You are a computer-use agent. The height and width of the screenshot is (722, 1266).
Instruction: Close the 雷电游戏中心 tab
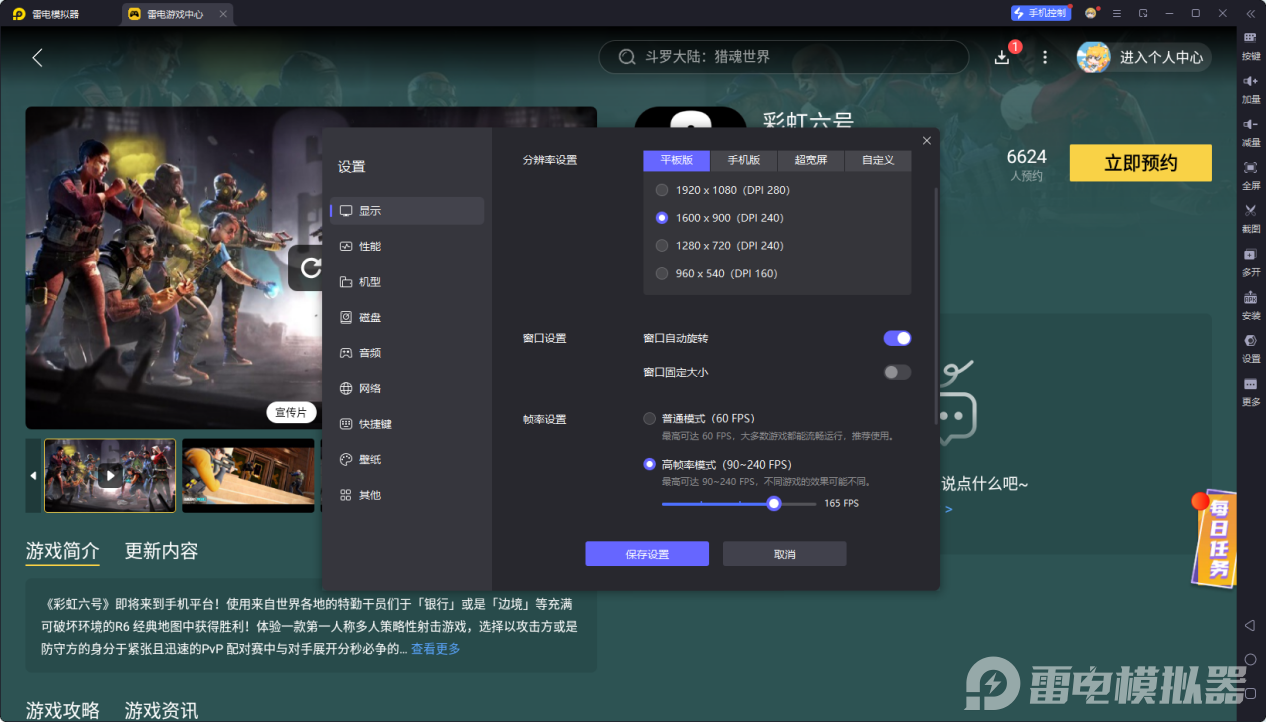coord(222,14)
